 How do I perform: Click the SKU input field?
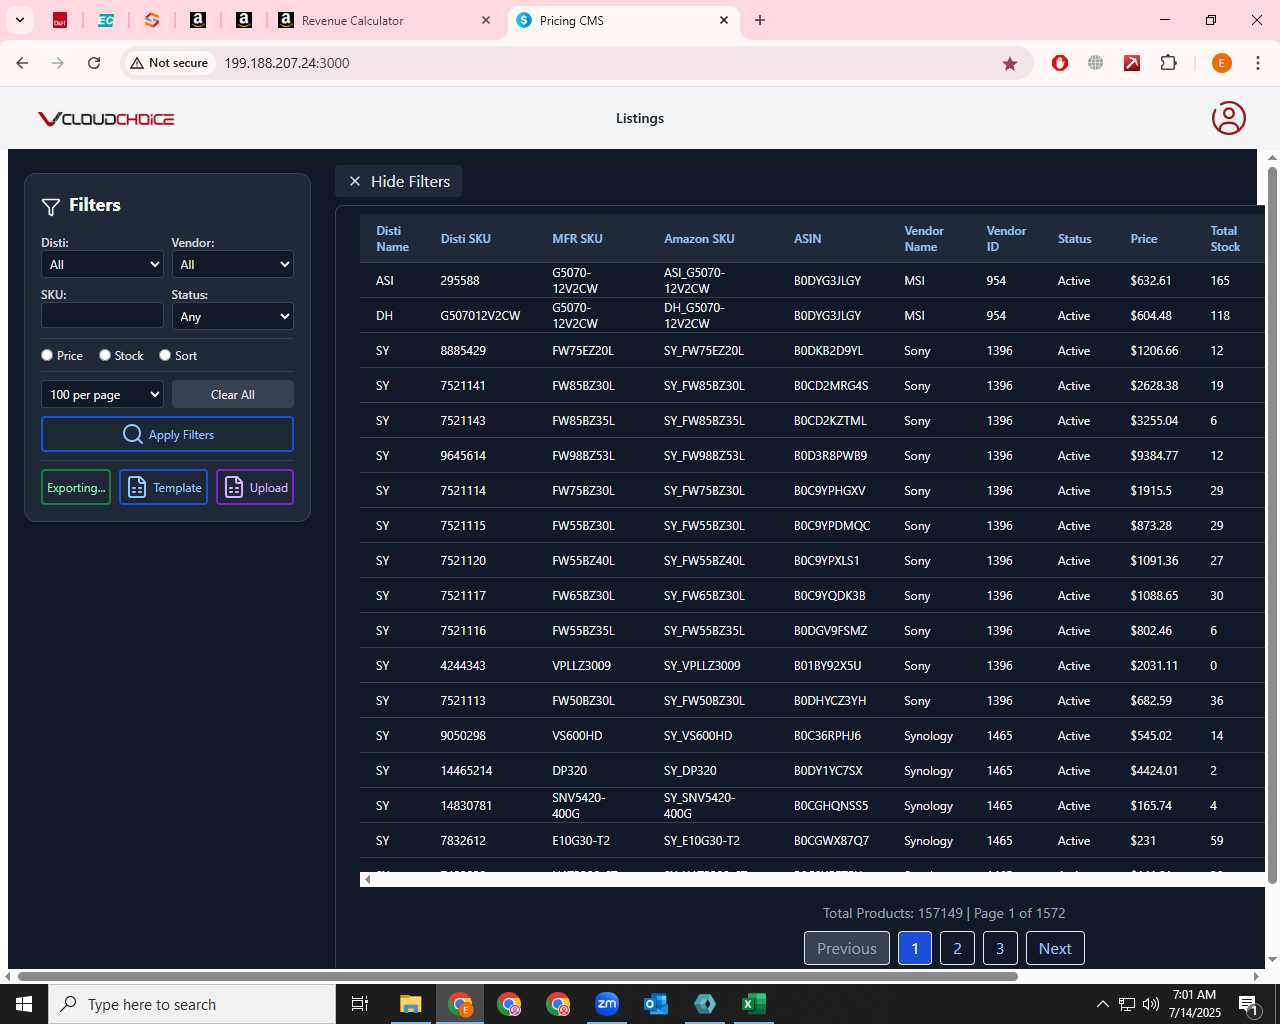[x=102, y=315]
